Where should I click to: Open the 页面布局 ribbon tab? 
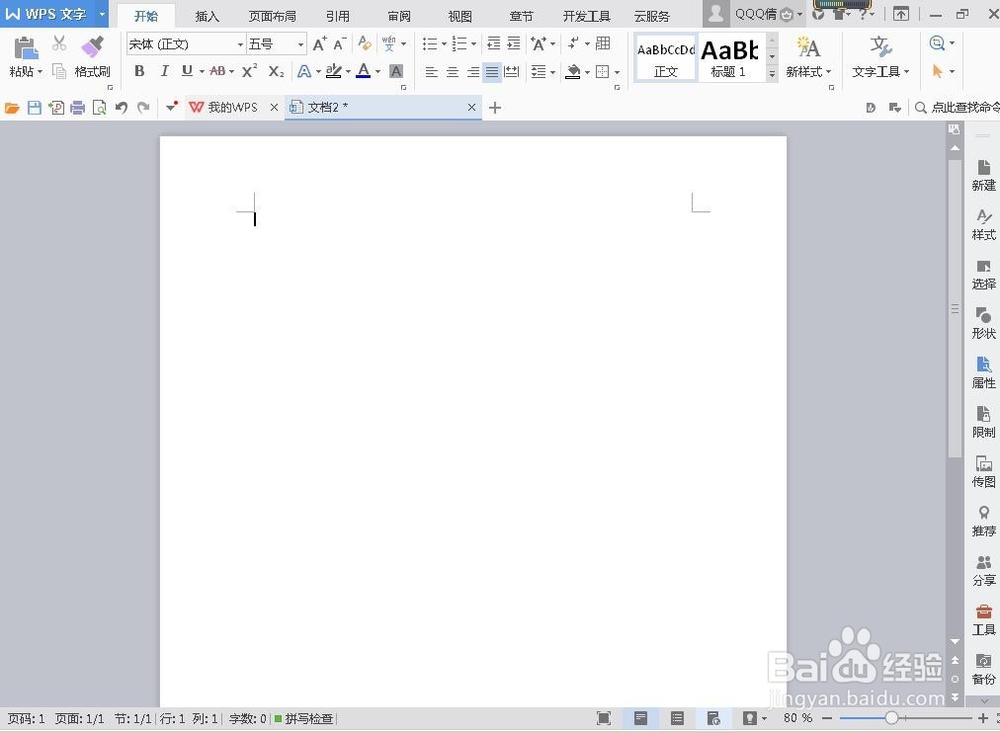[x=272, y=15]
